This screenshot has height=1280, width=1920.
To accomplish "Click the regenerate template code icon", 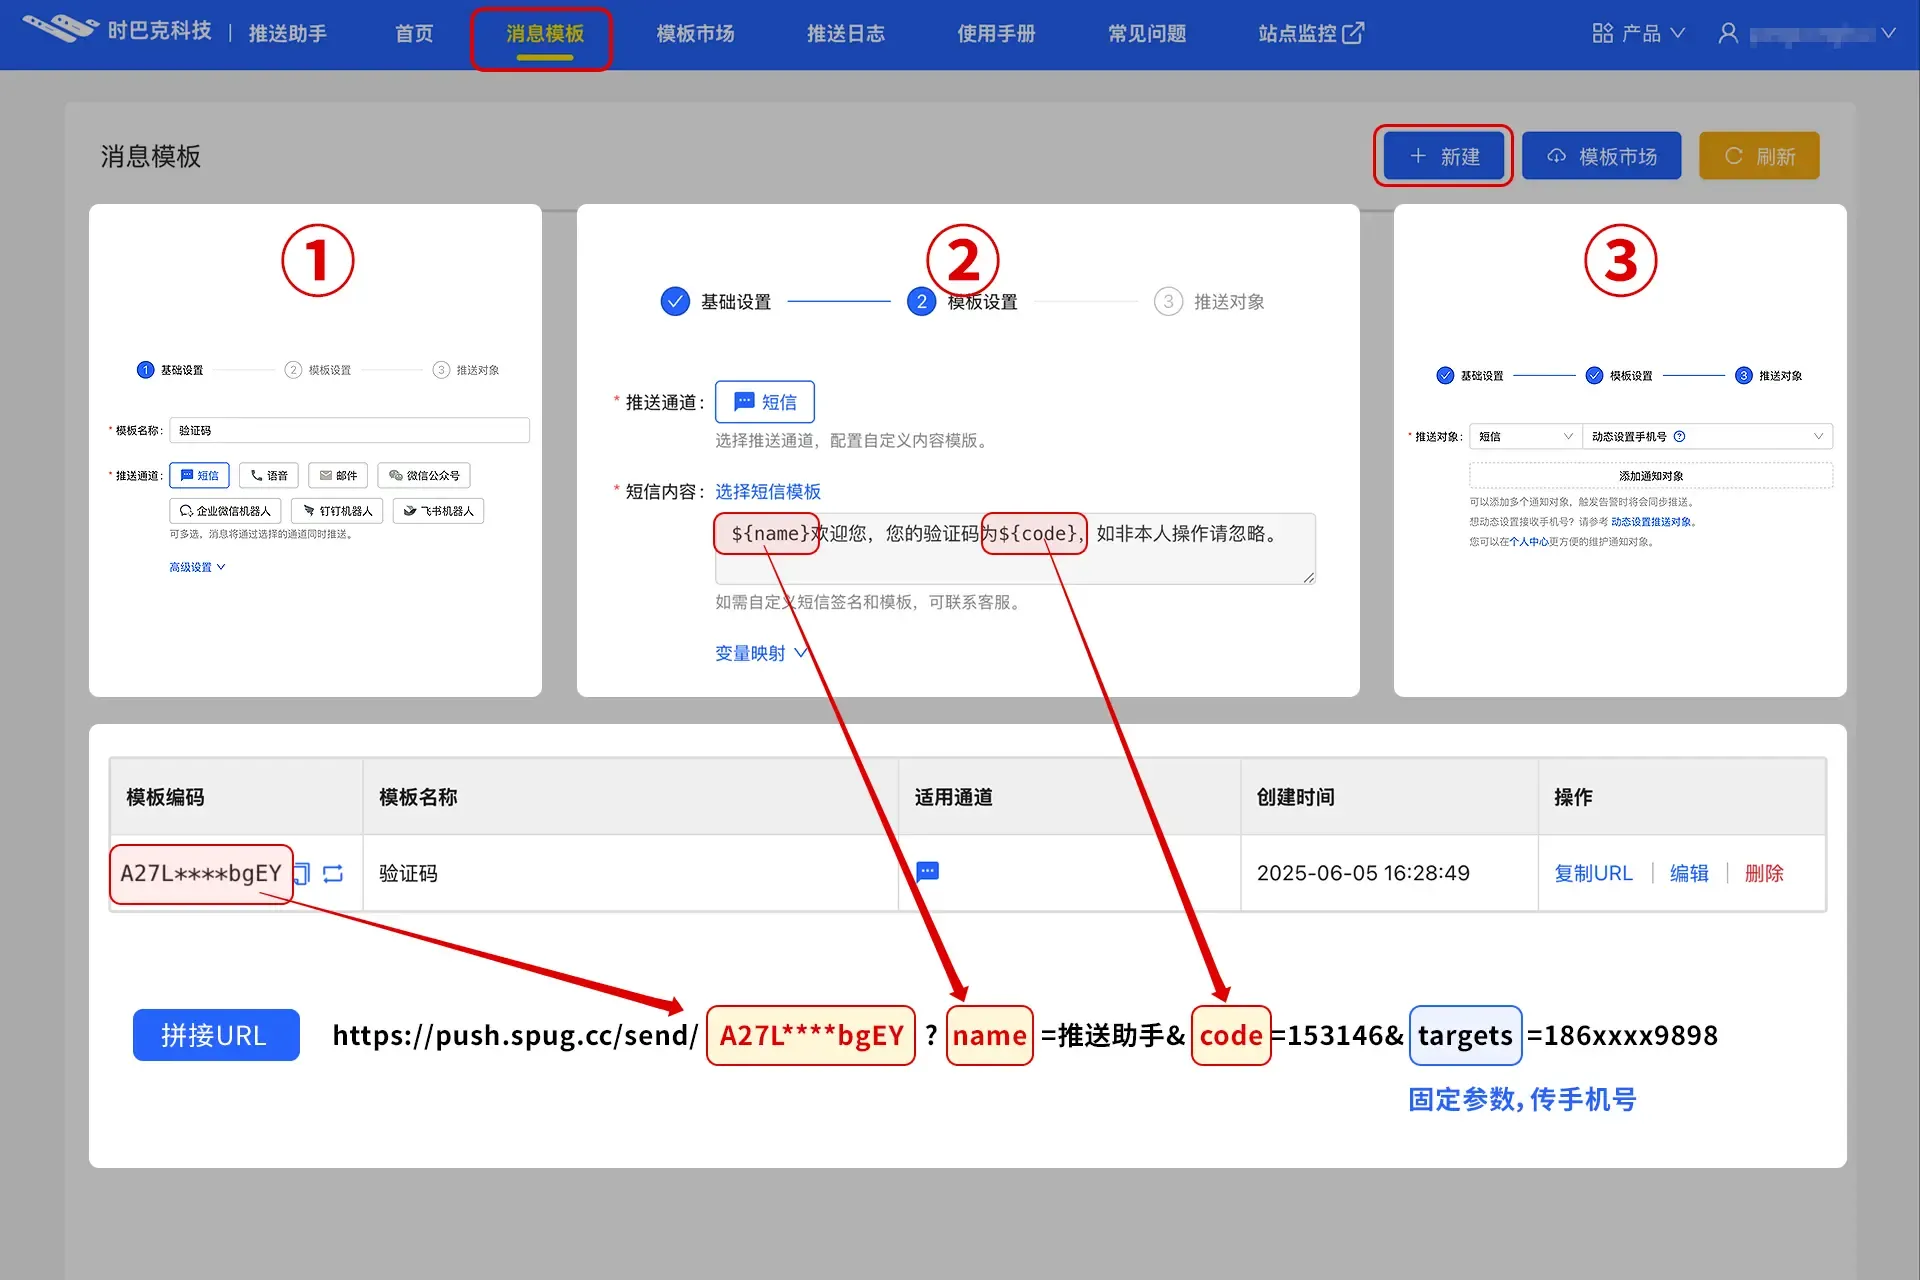I will (x=333, y=873).
